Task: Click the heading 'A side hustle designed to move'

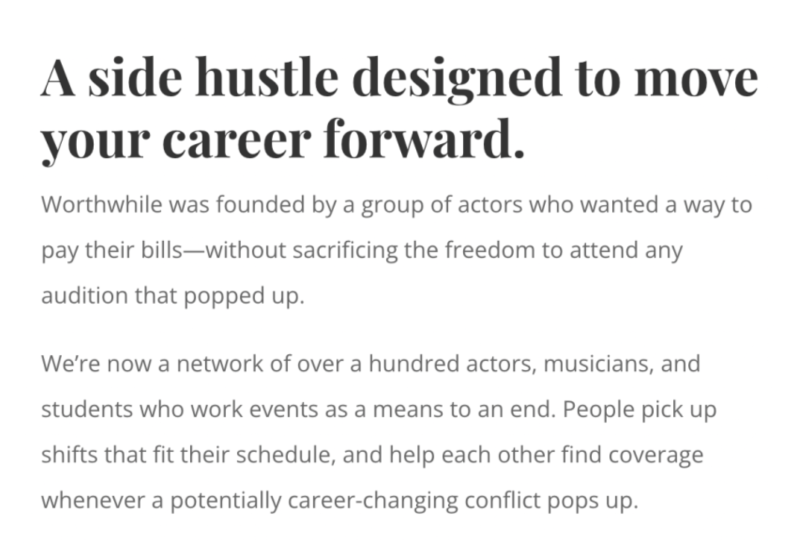Action: coord(398,78)
